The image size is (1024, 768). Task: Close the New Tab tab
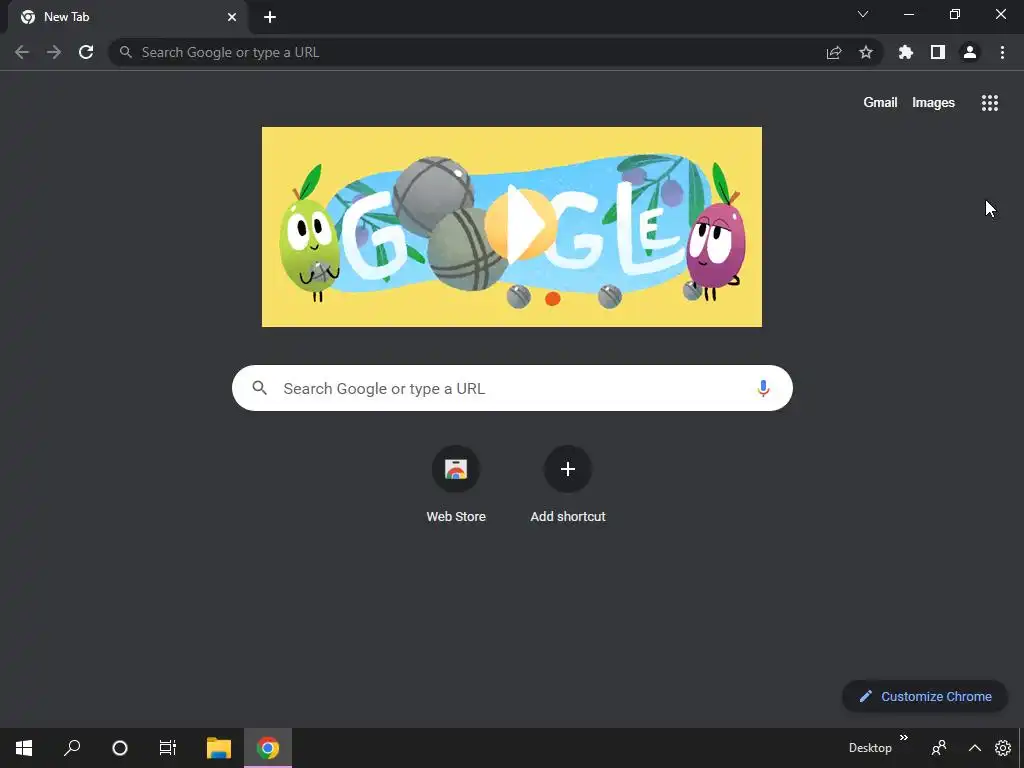tap(232, 17)
